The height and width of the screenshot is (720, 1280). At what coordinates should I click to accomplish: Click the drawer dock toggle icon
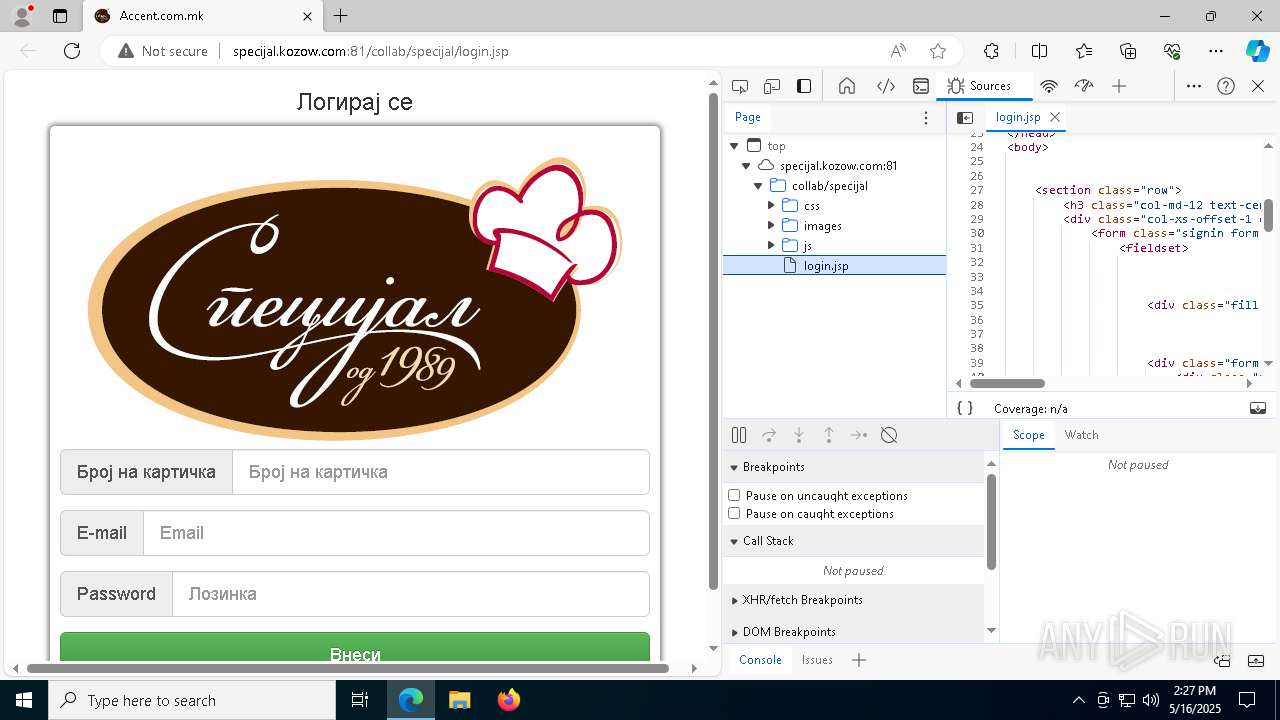[x=1222, y=660]
